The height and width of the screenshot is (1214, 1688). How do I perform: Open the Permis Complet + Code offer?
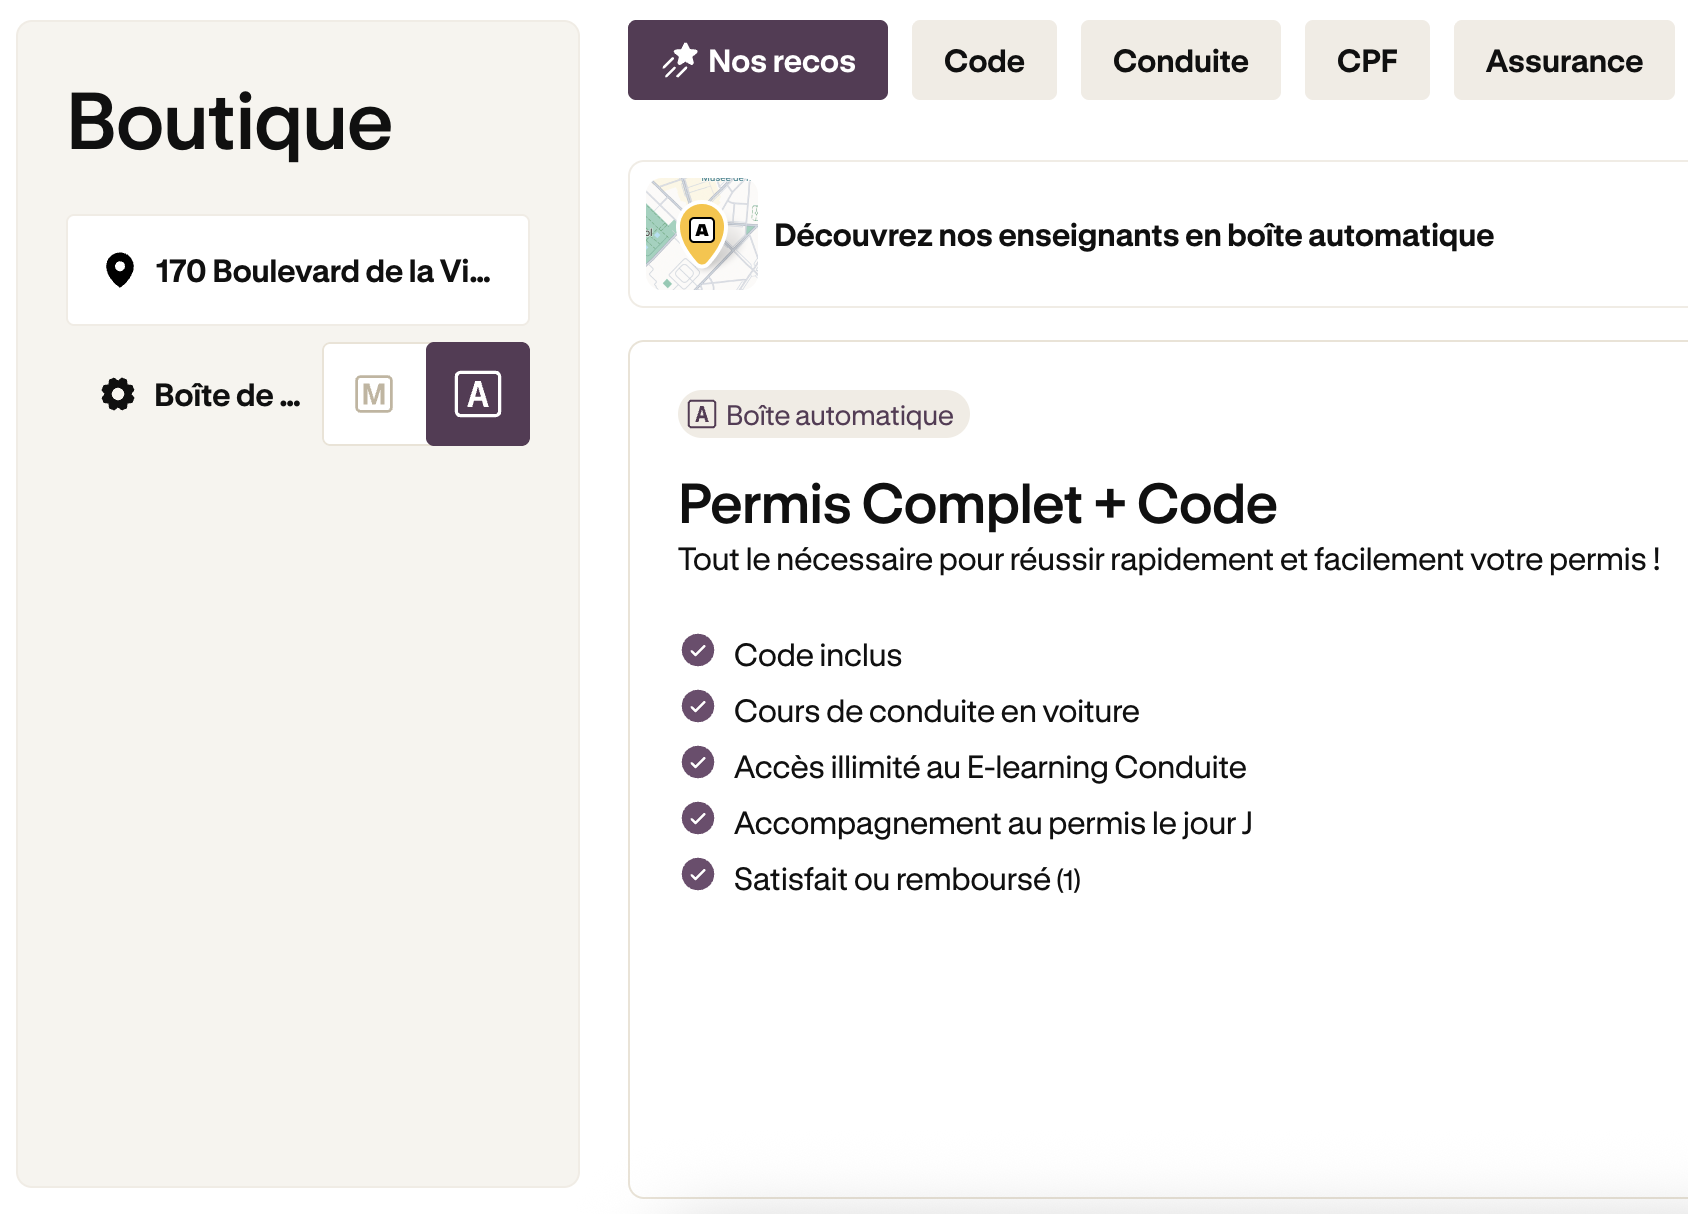tap(977, 504)
